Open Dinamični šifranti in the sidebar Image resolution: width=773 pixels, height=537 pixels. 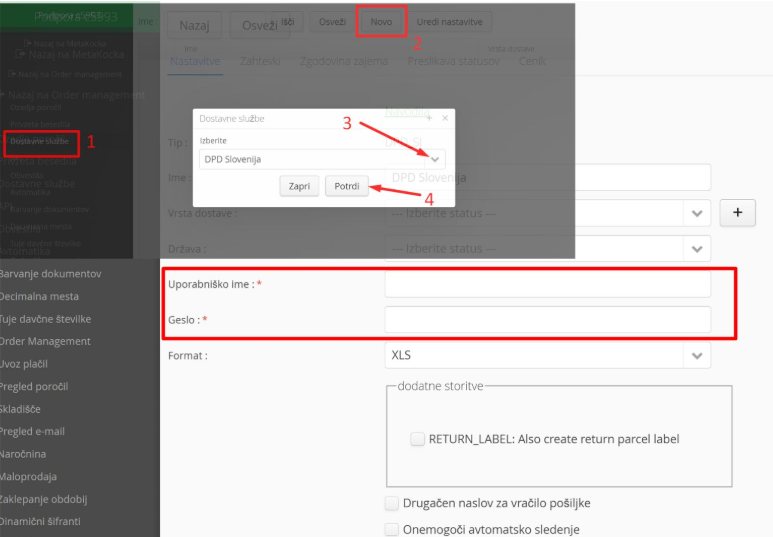click(40, 521)
